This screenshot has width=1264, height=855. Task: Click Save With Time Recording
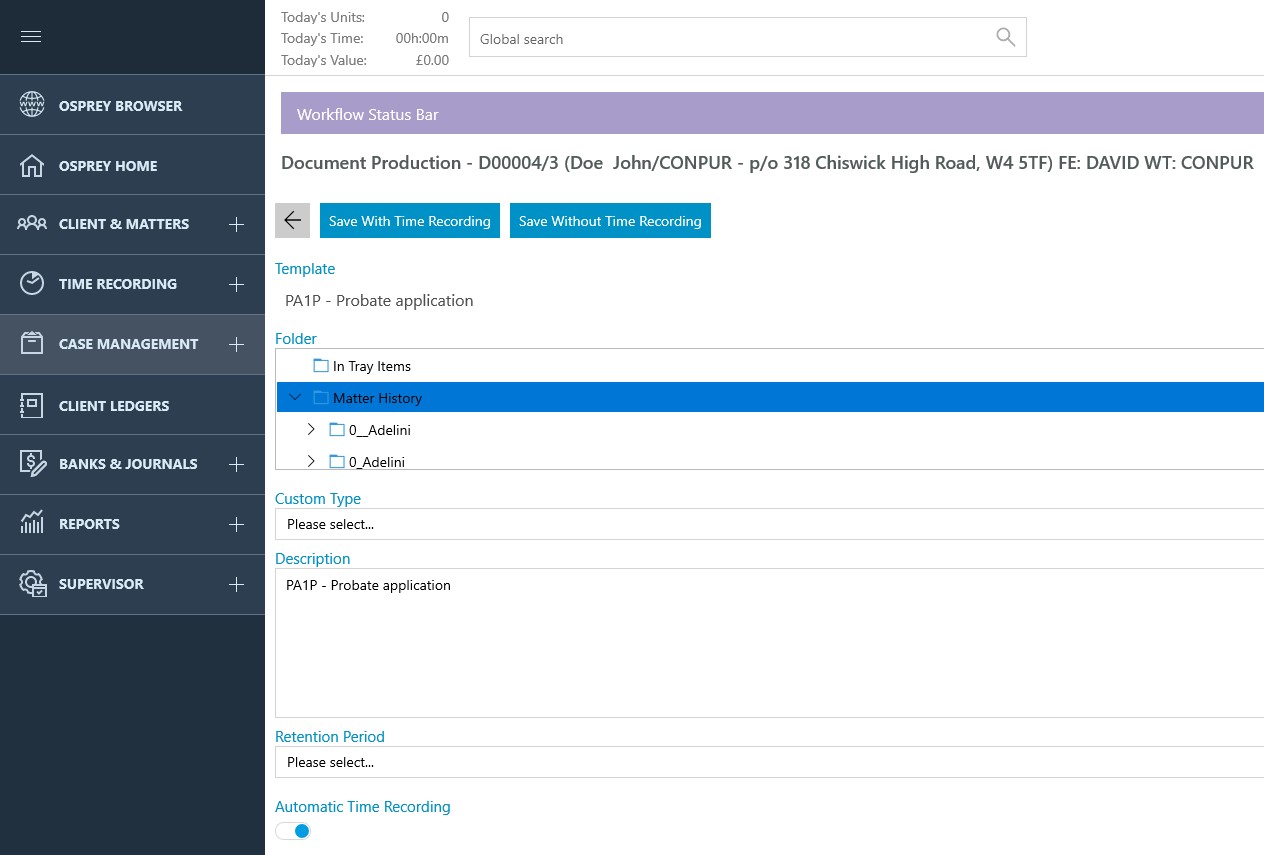(410, 221)
